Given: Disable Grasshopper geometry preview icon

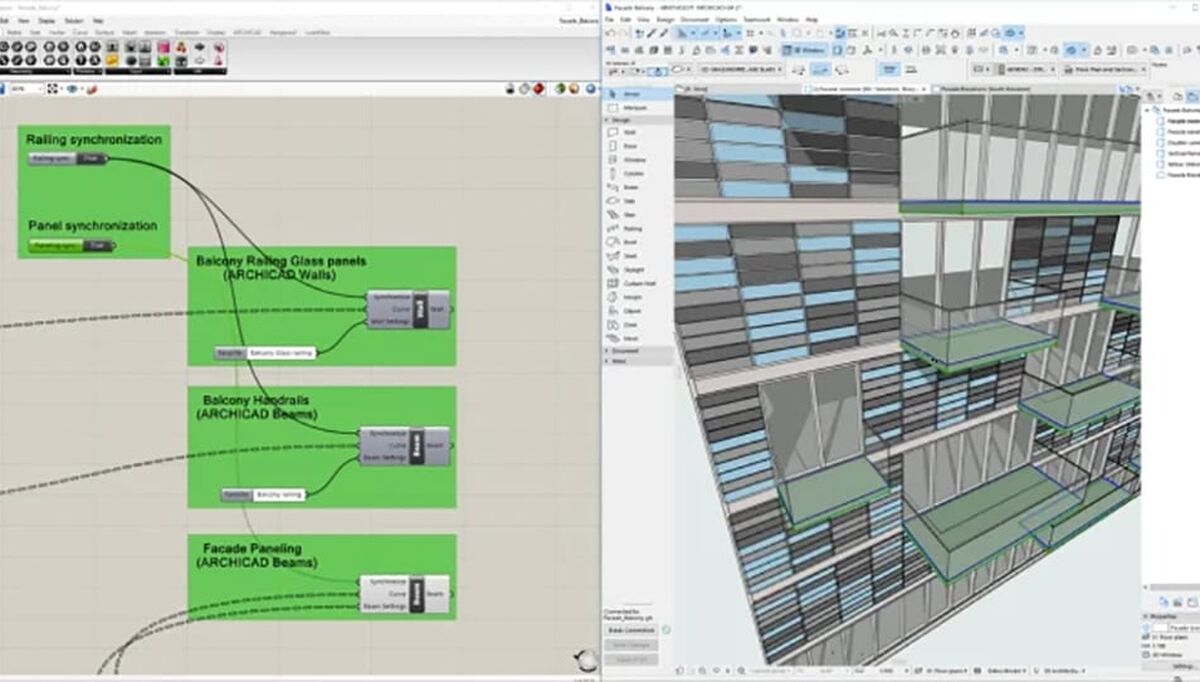Looking at the screenshot, I should pos(511,89).
